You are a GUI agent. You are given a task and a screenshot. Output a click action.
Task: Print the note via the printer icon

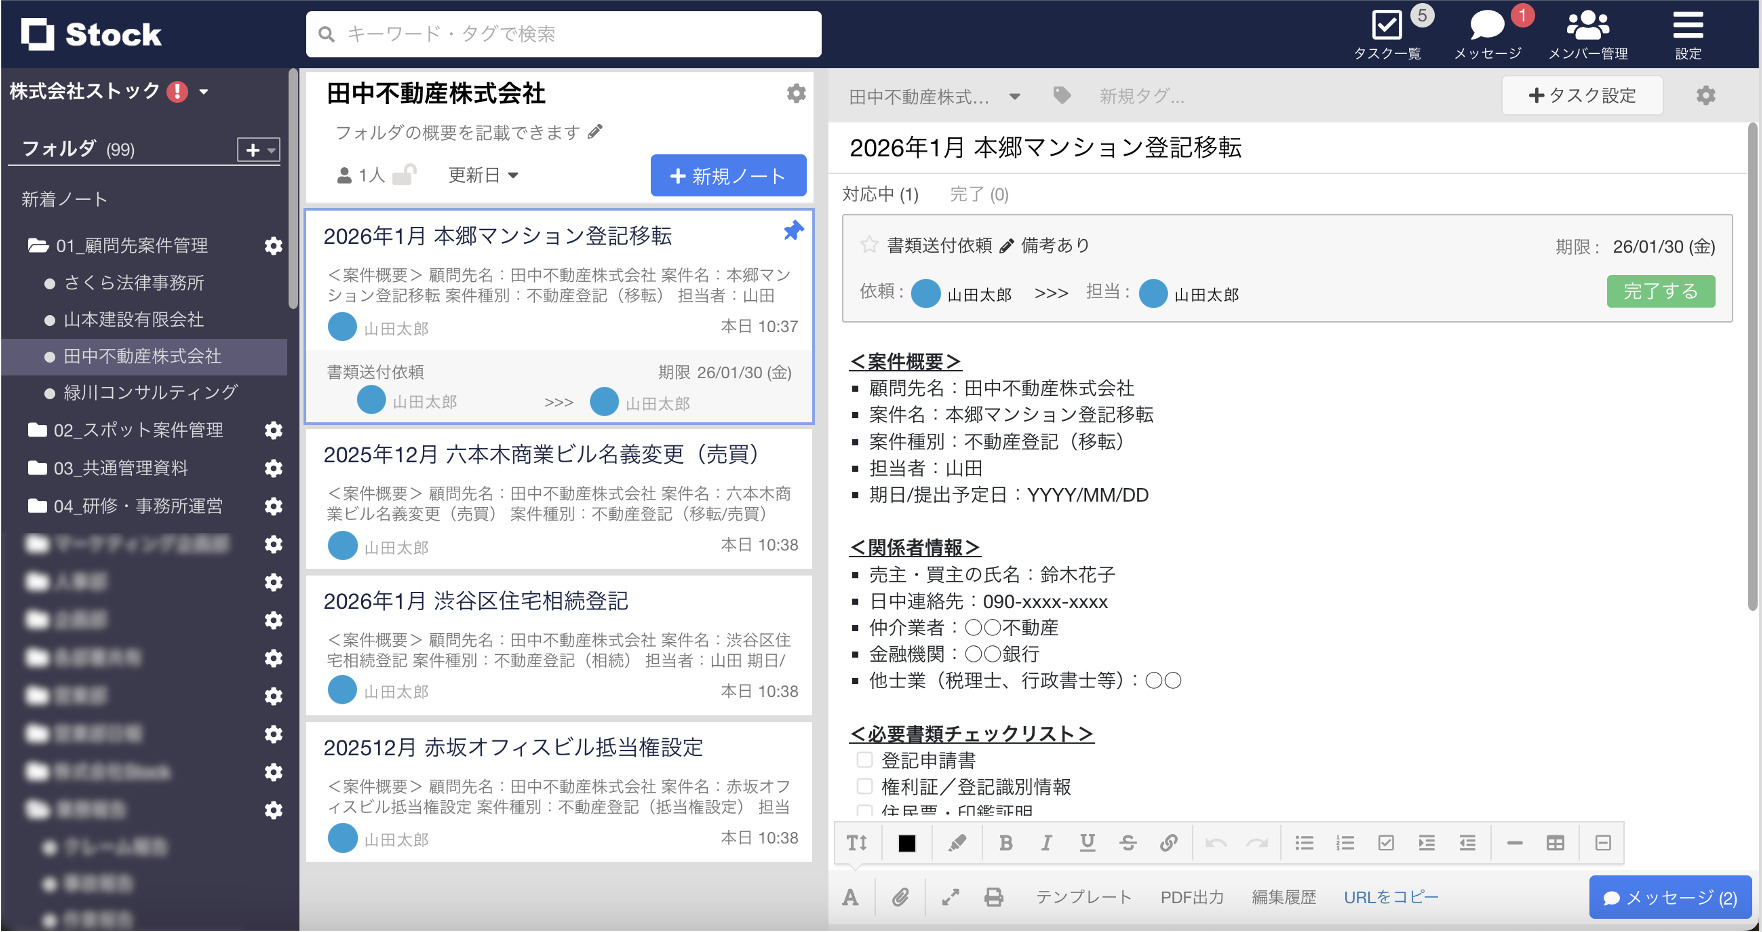coord(993,897)
